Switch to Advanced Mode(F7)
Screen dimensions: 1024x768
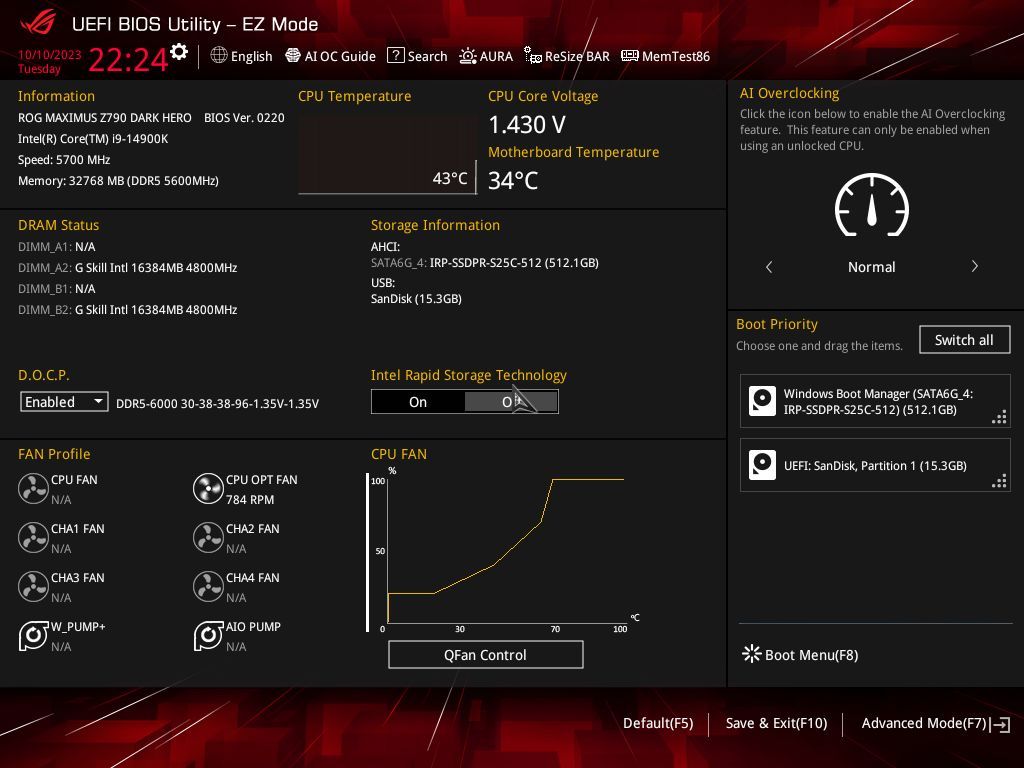(923, 723)
